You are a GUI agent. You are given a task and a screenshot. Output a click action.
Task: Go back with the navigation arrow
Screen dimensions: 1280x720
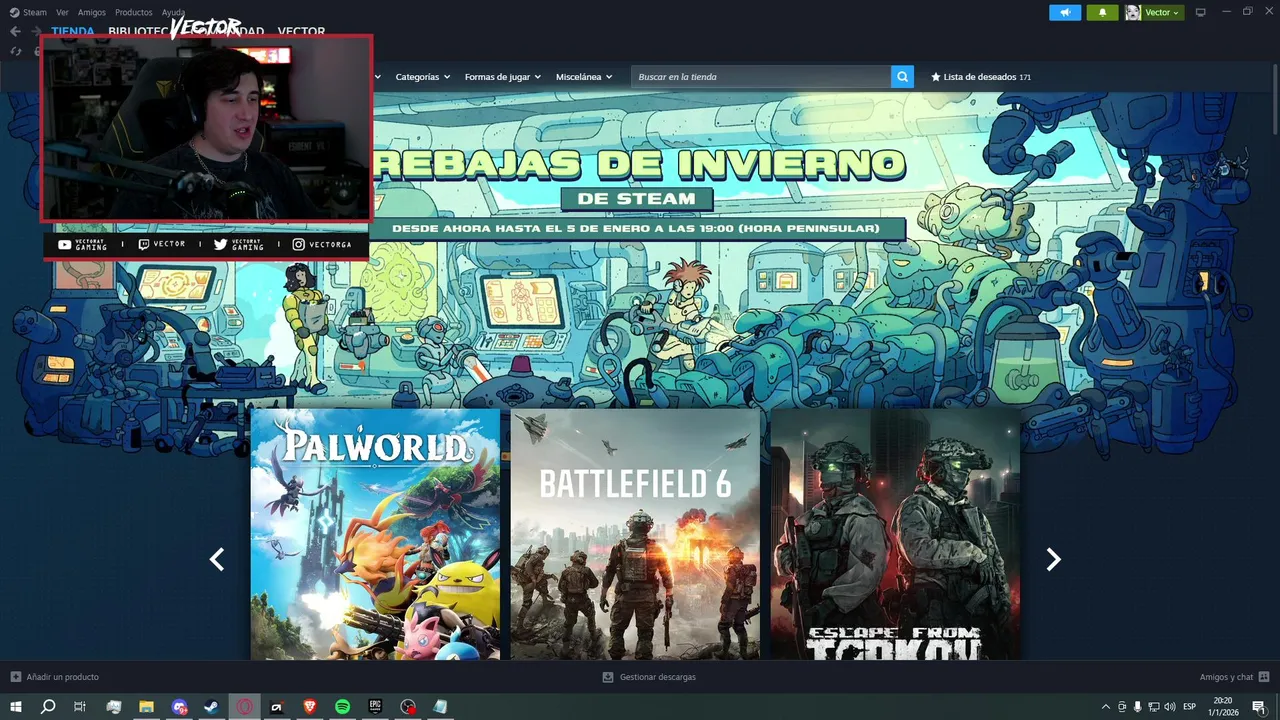pos(15,31)
